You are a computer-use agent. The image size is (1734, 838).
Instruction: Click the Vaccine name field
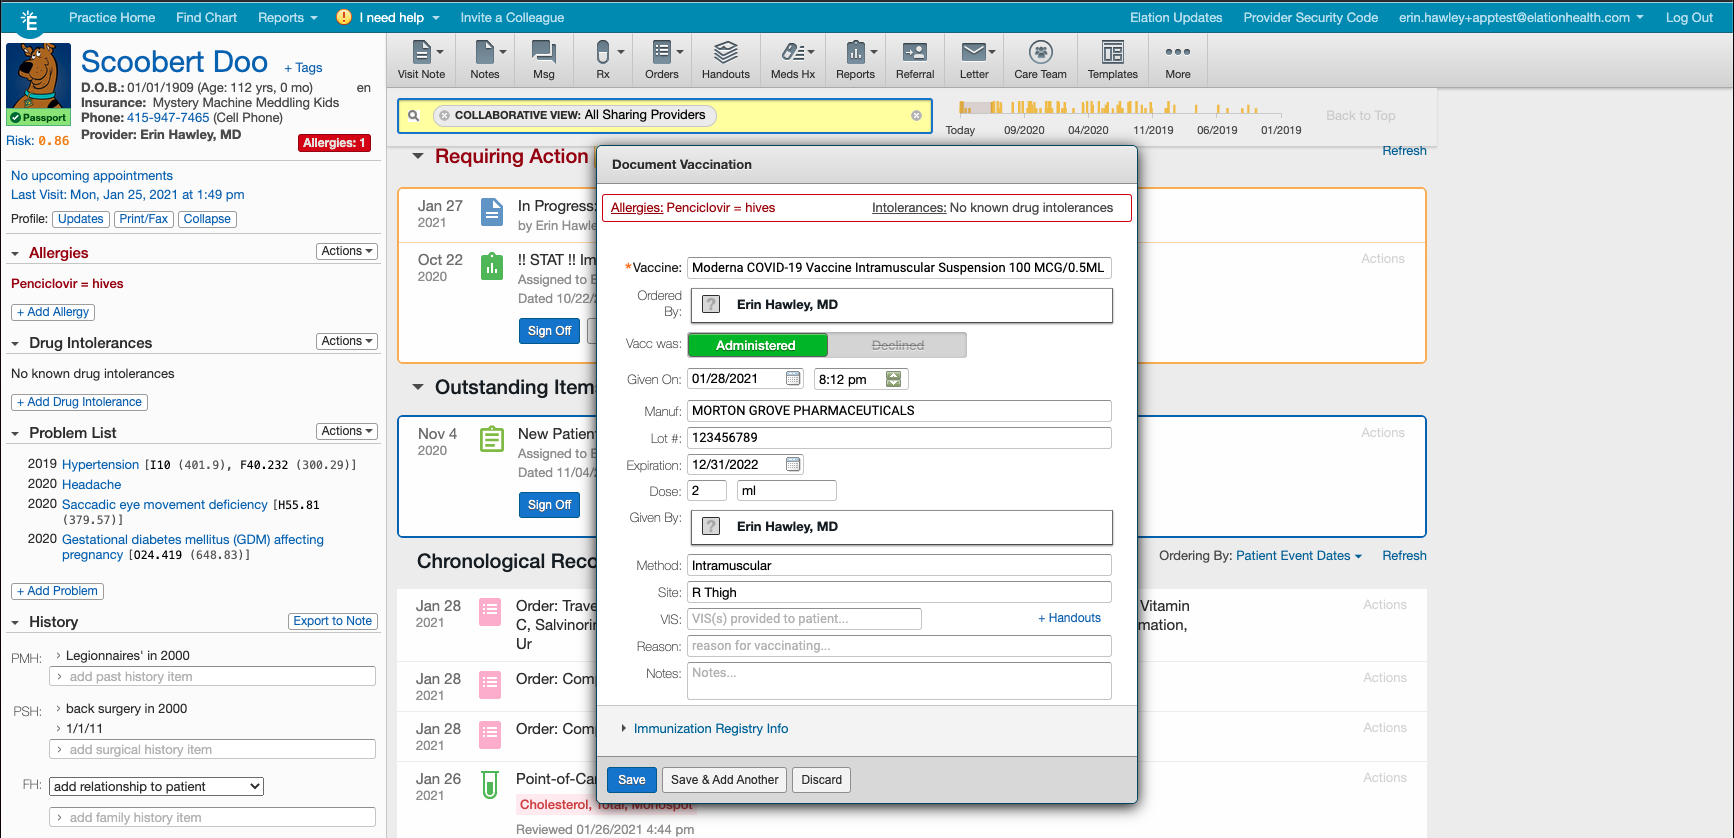[899, 267]
